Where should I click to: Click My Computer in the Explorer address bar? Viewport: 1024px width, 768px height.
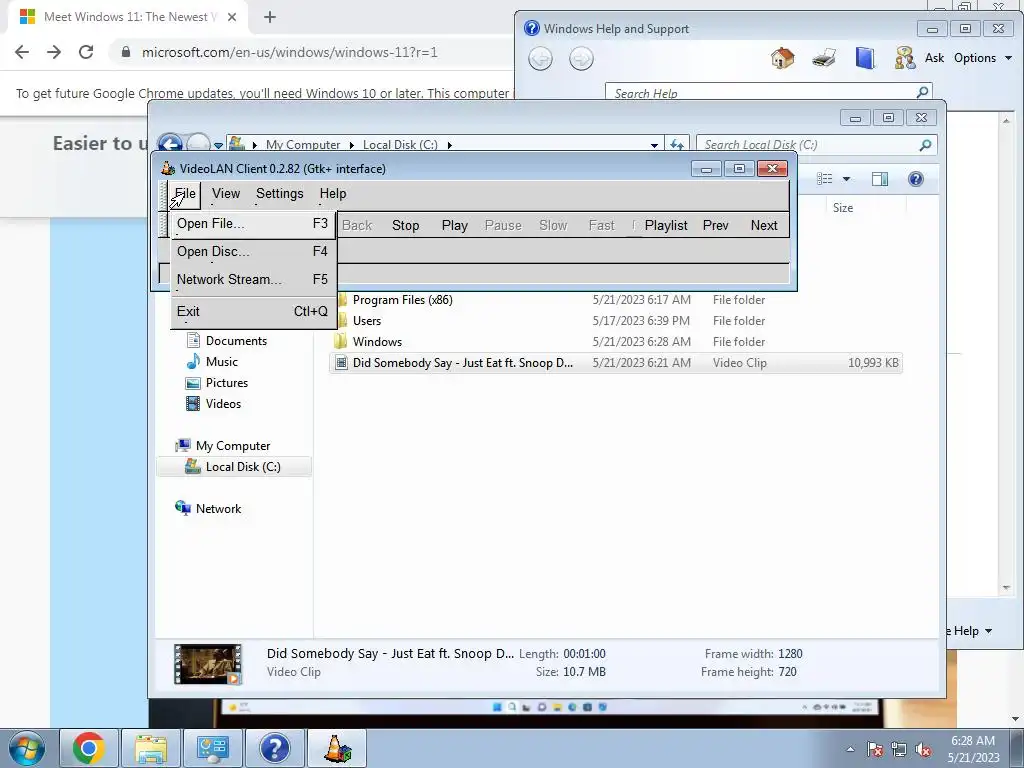[303, 145]
